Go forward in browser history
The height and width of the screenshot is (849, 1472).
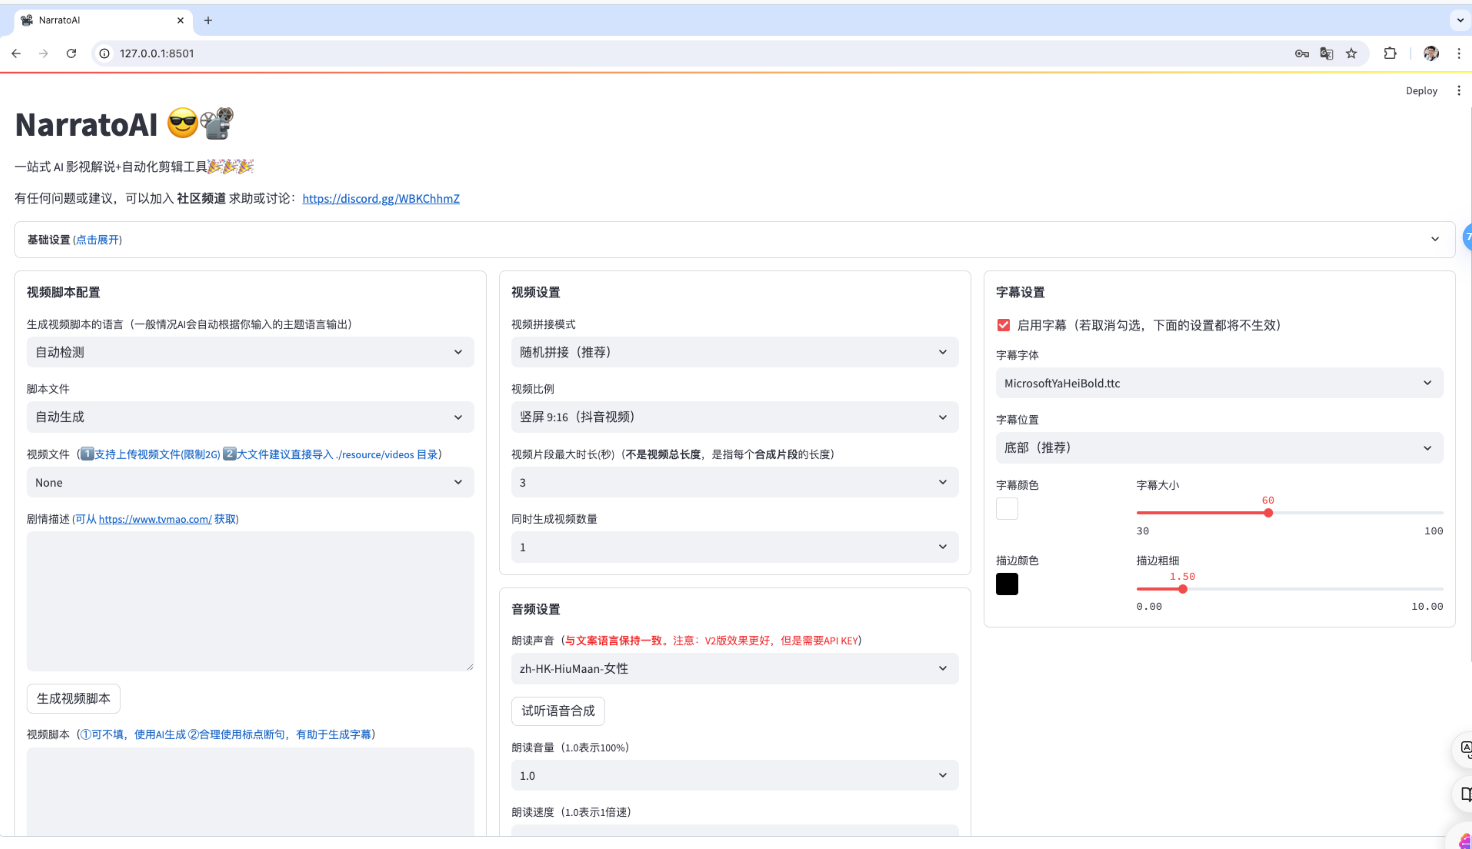(x=43, y=54)
